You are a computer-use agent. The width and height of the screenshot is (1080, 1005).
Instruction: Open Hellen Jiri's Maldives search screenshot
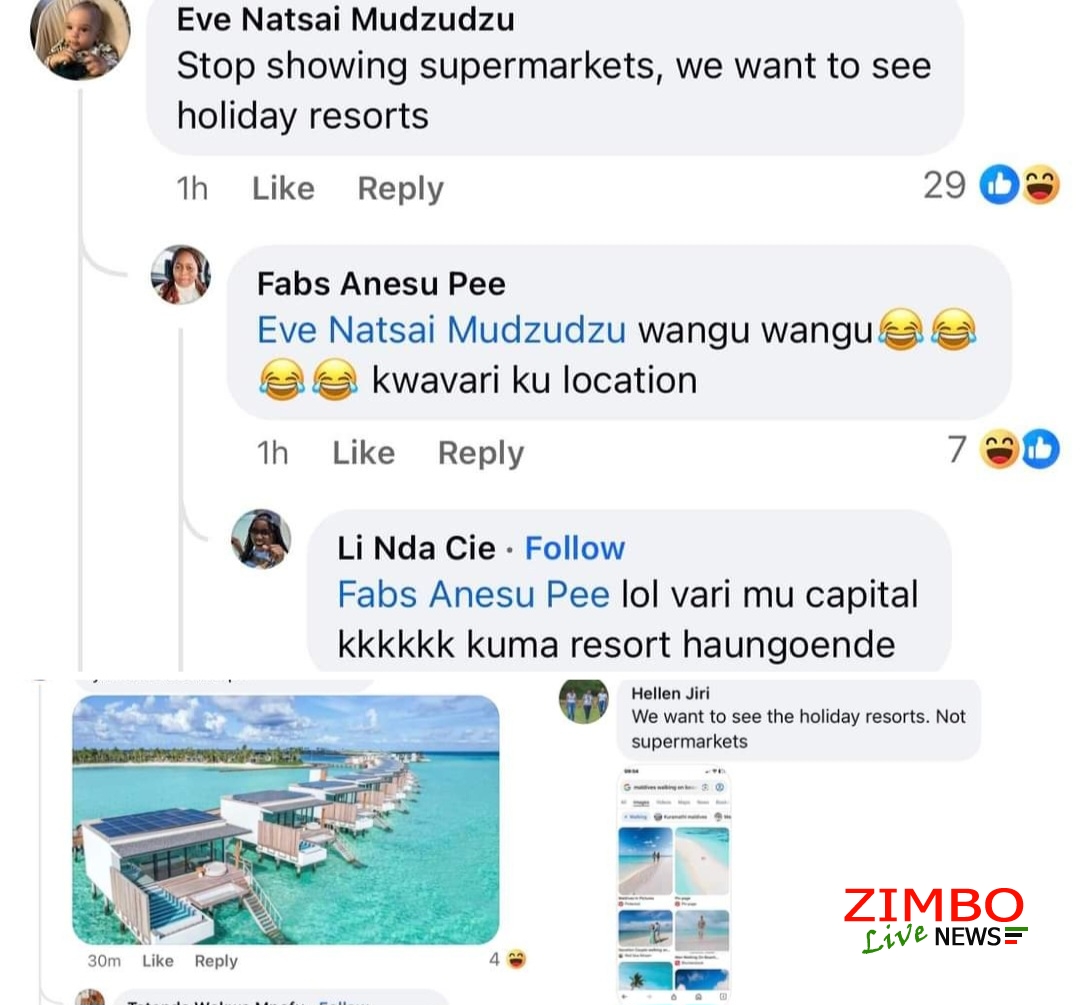coord(674,884)
